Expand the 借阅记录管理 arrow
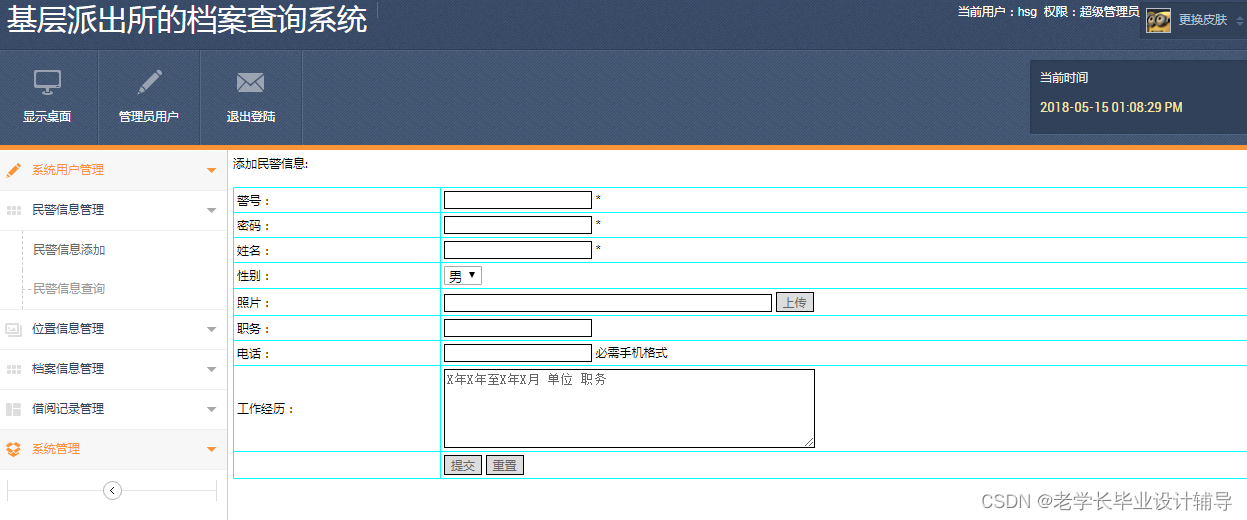 211,410
